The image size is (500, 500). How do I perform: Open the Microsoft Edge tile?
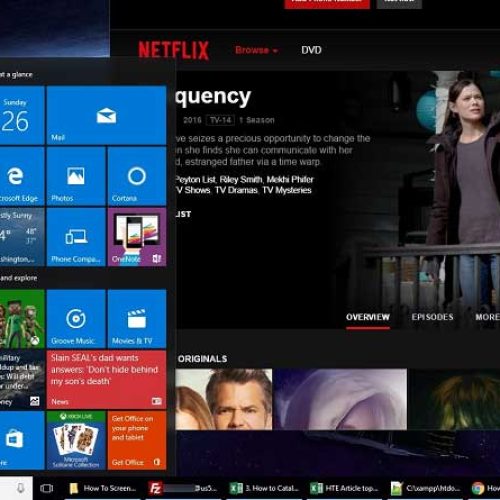pyautogui.click(x=22, y=176)
